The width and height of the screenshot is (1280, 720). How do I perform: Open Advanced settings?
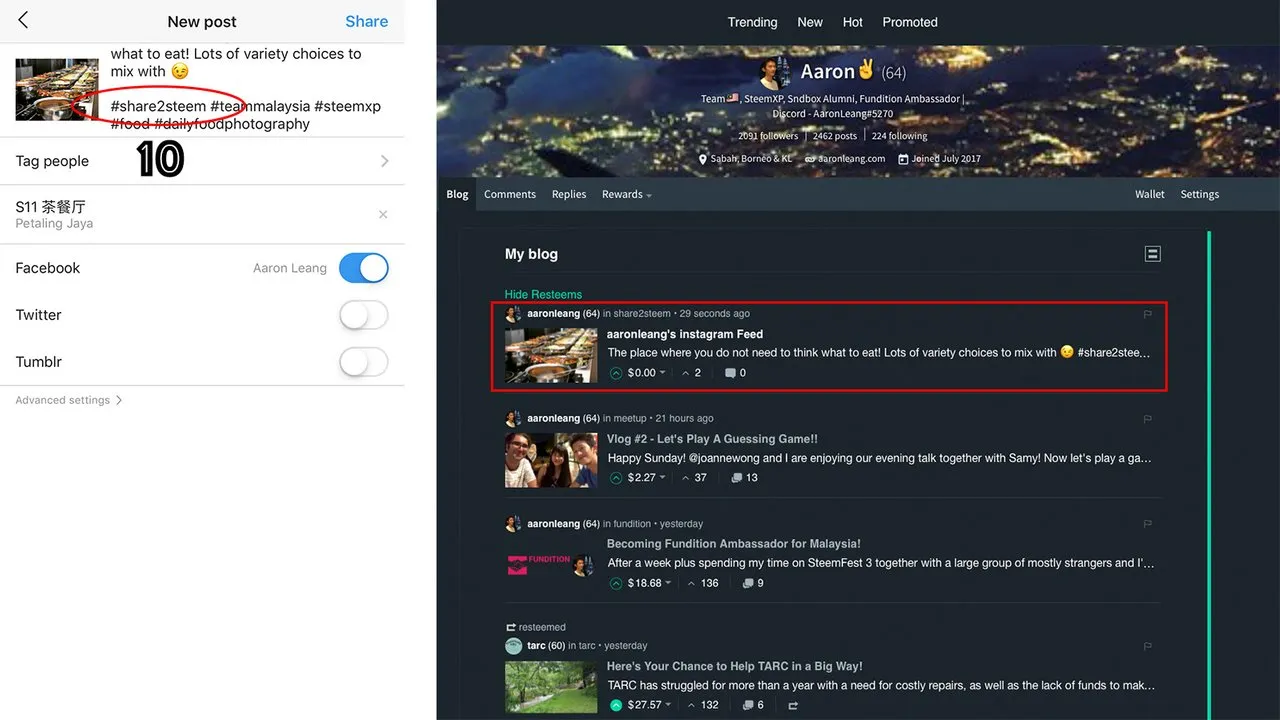(x=69, y=400)
